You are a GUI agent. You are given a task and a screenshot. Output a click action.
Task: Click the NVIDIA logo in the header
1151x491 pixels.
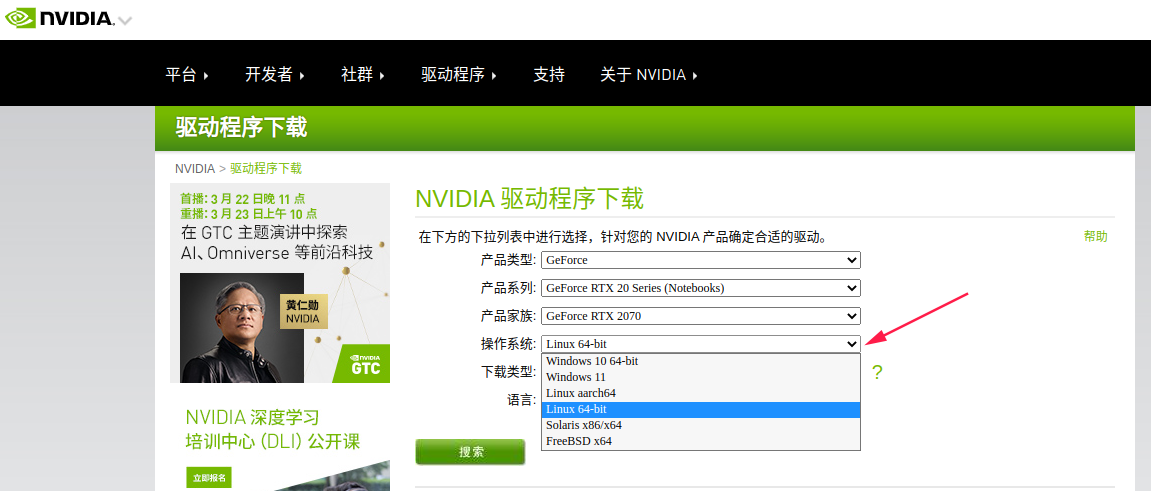(x=59, y=18)
